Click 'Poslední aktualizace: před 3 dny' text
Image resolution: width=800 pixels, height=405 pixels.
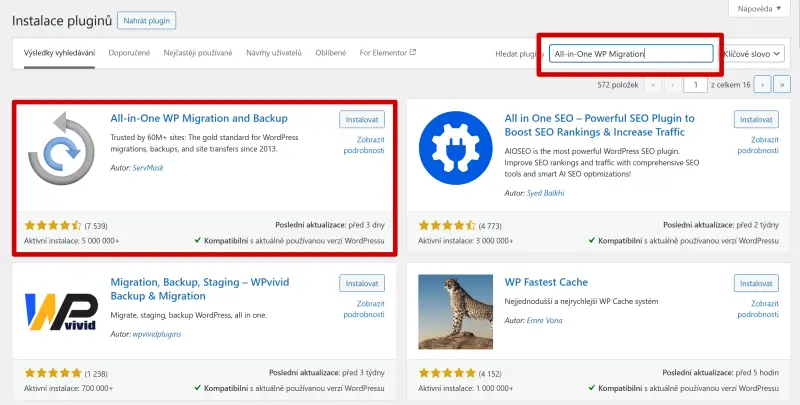coord(330,225)
